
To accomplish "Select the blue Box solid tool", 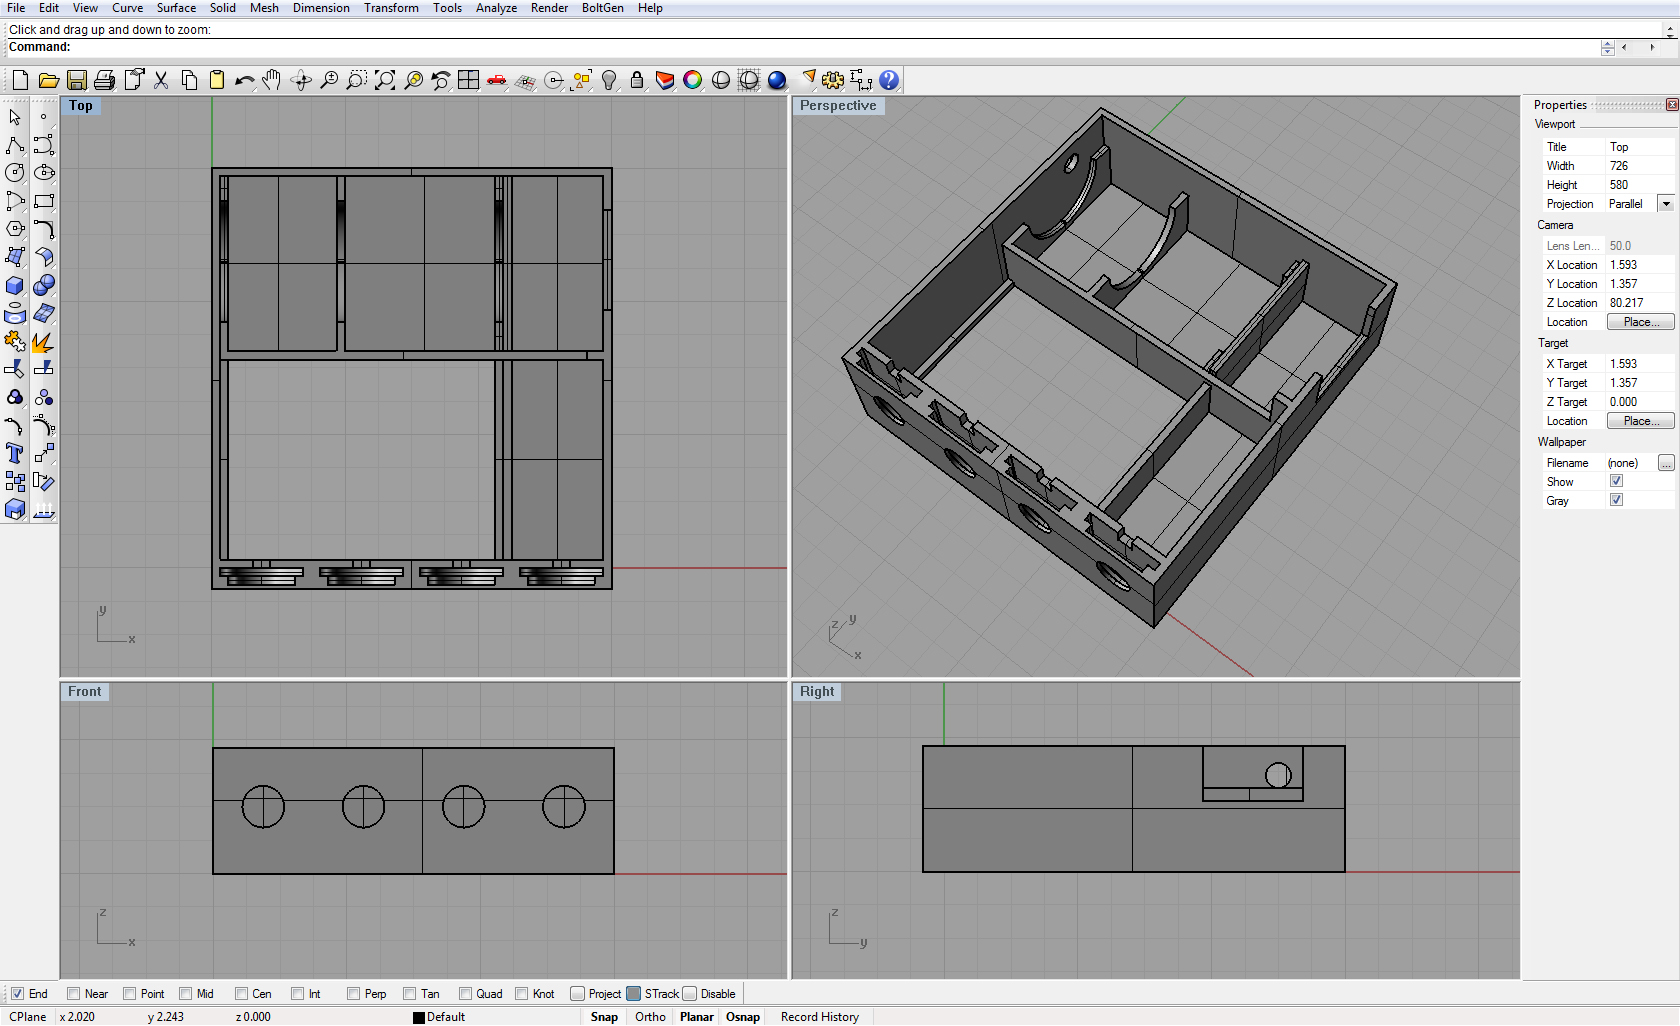I will point(15,286).
